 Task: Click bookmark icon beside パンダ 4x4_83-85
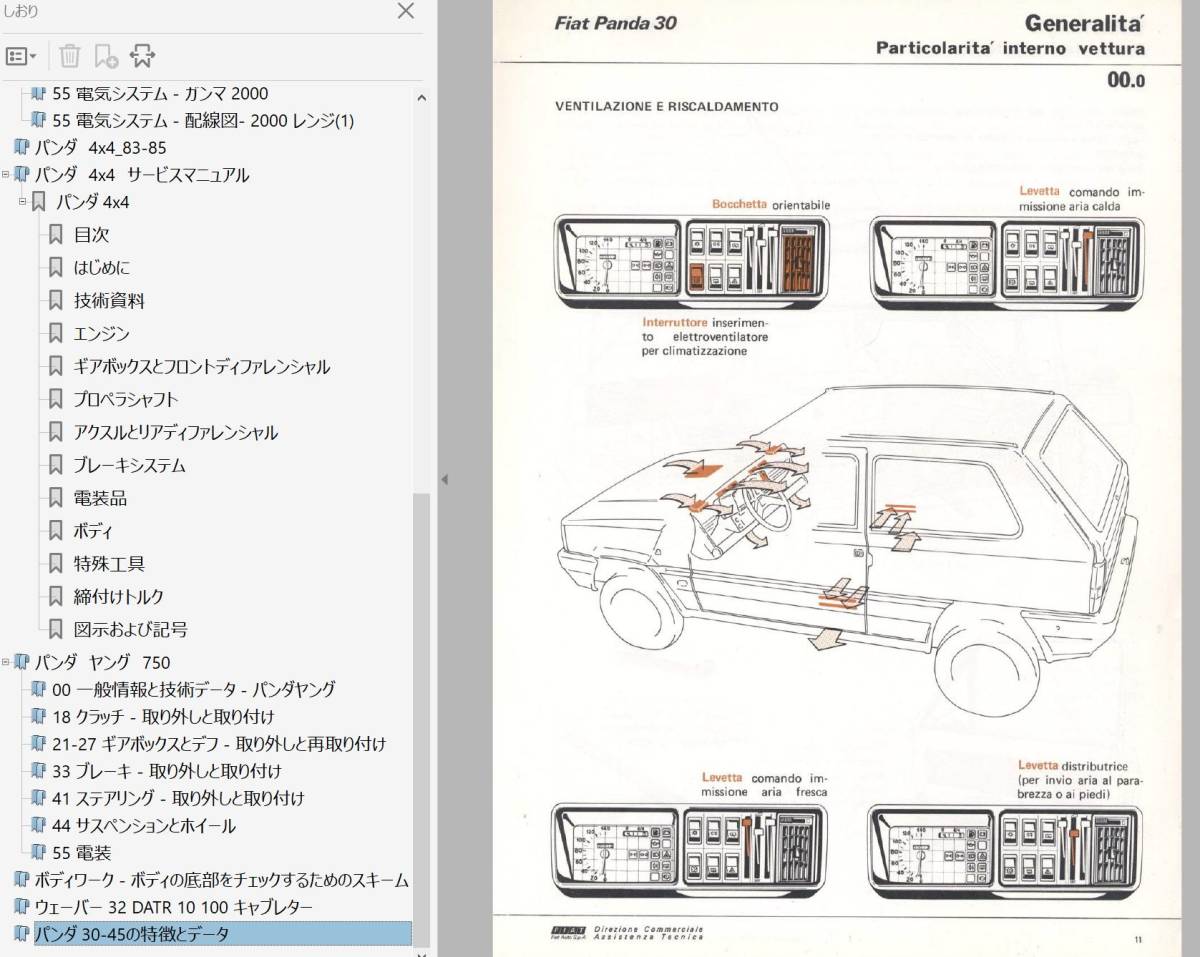[x=22, y=148]
